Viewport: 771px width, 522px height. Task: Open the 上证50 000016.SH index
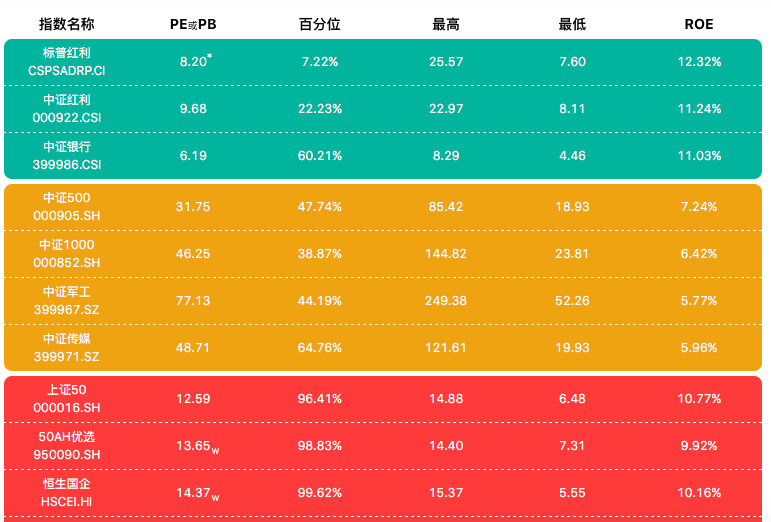pyautogui.click(x=67, y=398)
